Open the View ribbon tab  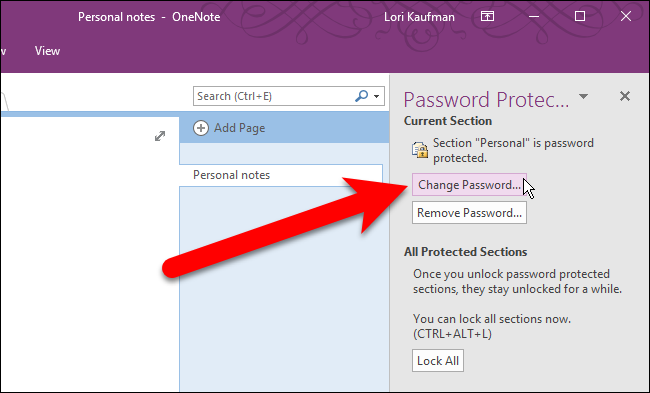coord(47,51)
